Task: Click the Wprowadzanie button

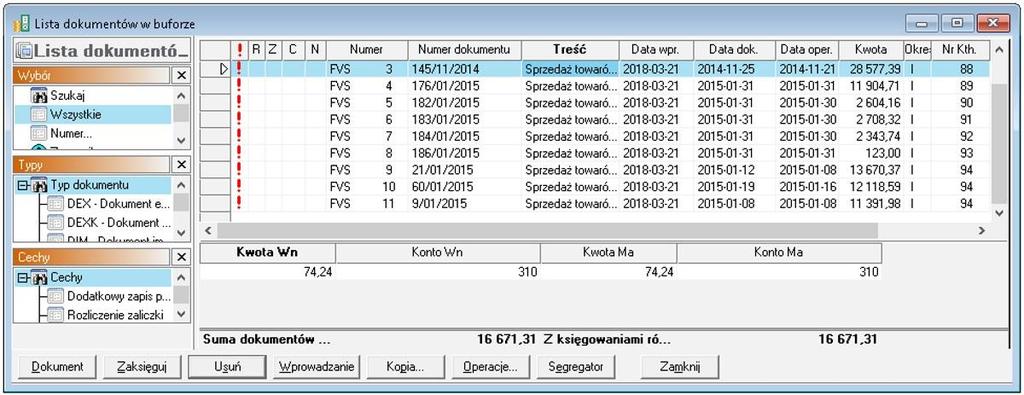Action: click(316, 367)
